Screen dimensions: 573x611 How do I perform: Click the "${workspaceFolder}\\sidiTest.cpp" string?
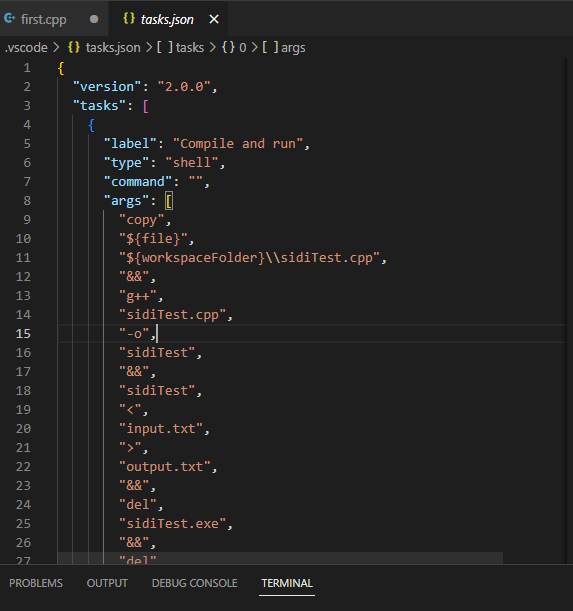click(249, 258)
